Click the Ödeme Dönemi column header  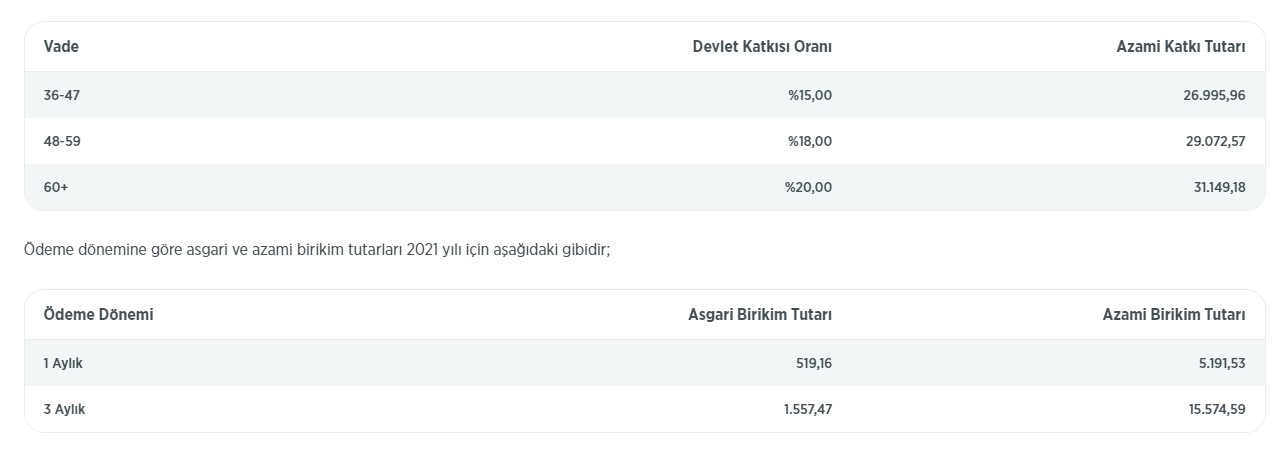point(98,314)
